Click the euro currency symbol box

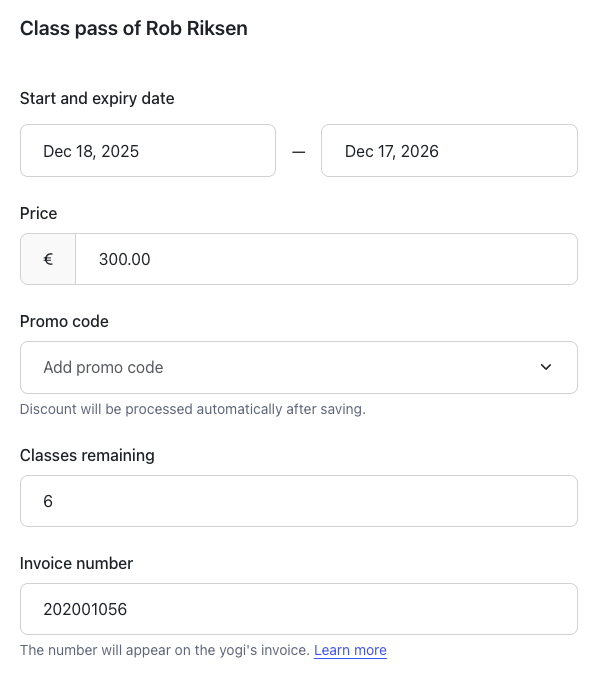(x=48, y=259)
